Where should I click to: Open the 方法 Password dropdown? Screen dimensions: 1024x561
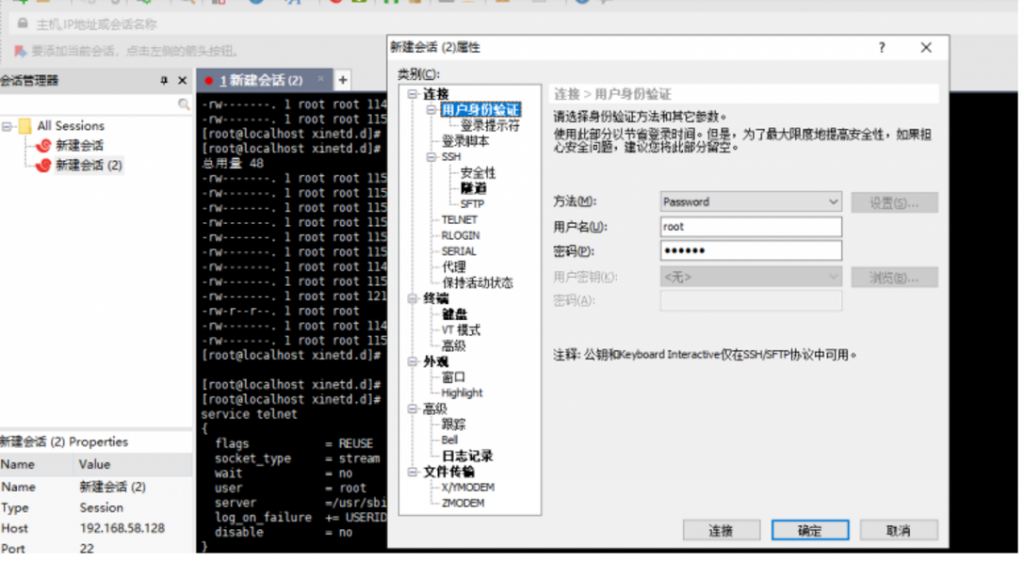tap(750, 202)
